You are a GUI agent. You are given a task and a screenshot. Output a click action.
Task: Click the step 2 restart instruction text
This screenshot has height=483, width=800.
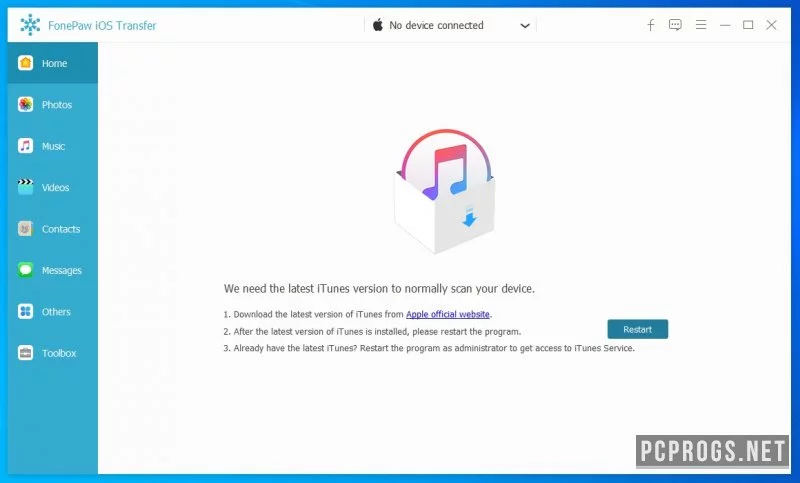click(x=372, y=332)
